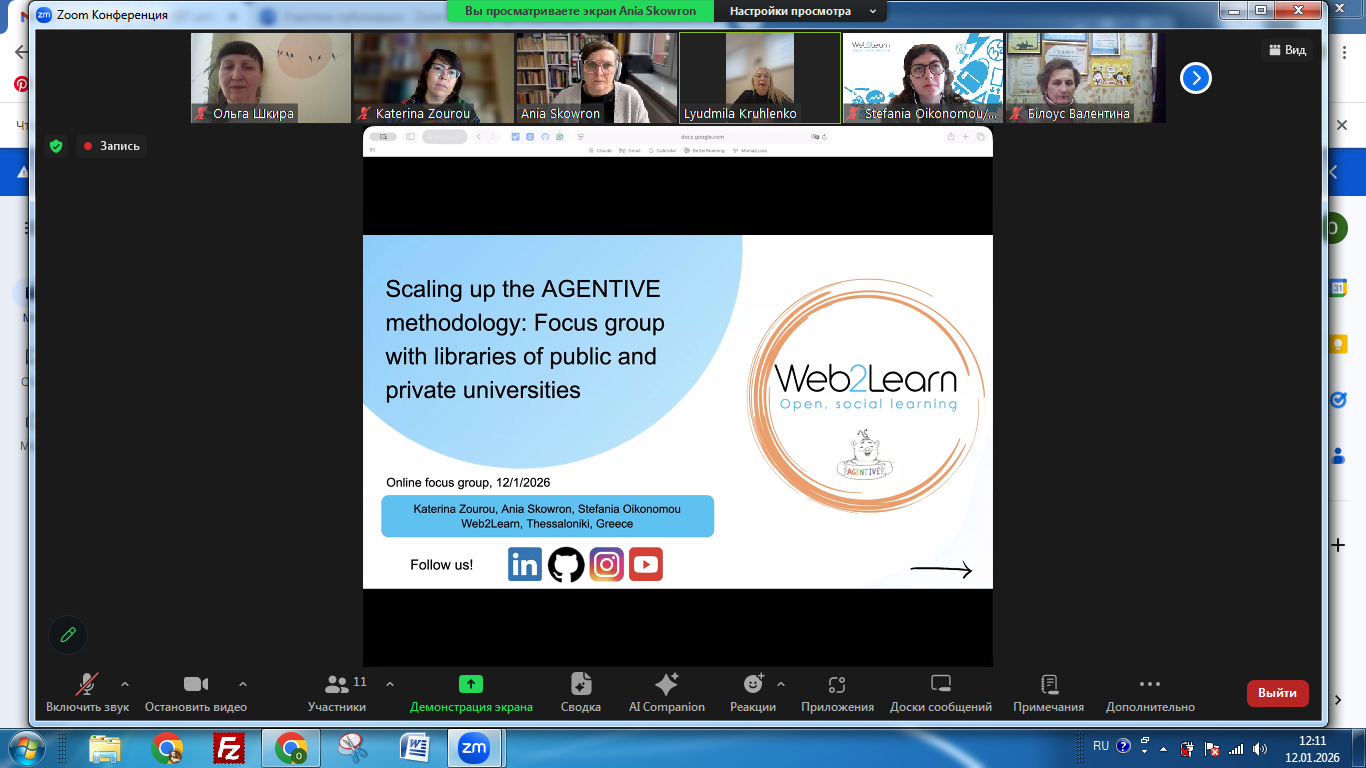Click the green encryption shield icon
This screenshot has width=1366, height=768.
[x=56, y=146]
